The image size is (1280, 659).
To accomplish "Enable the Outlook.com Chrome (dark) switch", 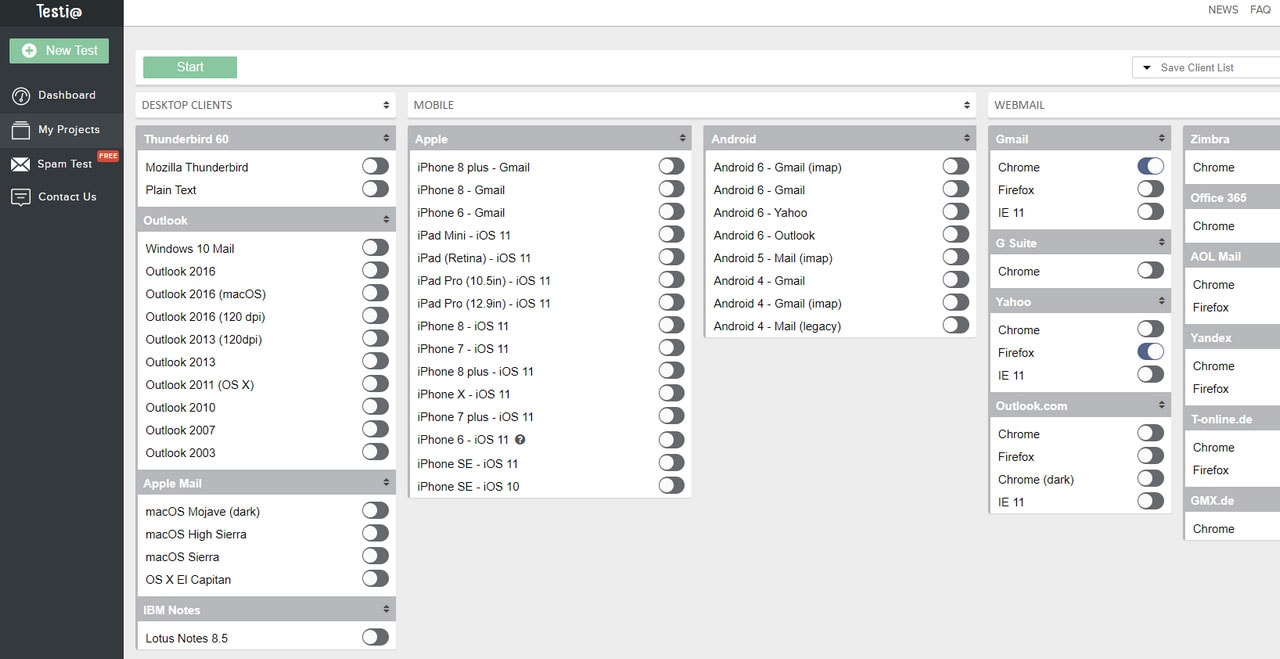I will click(1150, 479).
